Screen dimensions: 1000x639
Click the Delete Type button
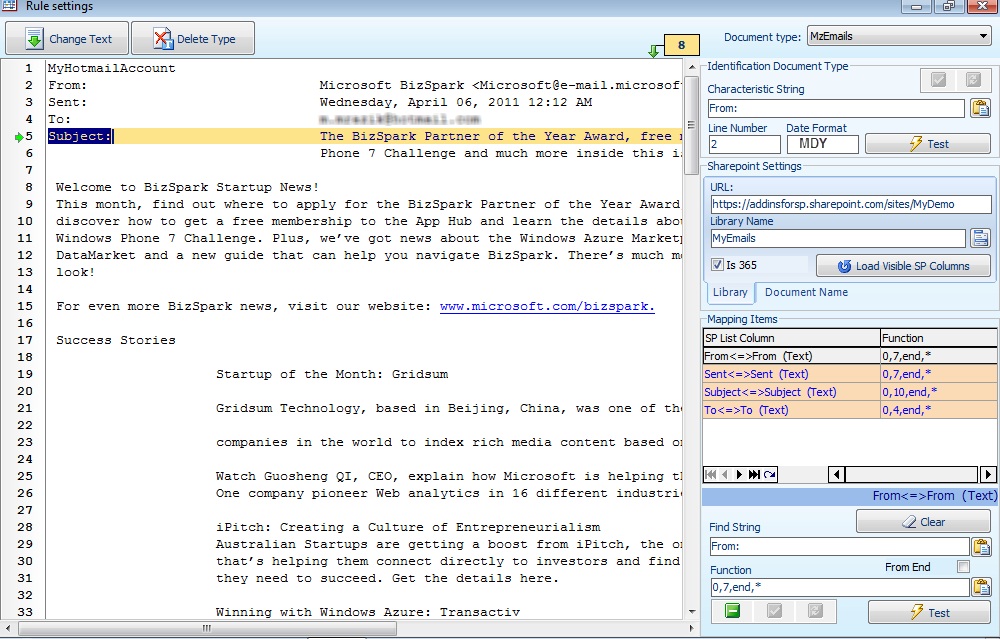(193, 38)
